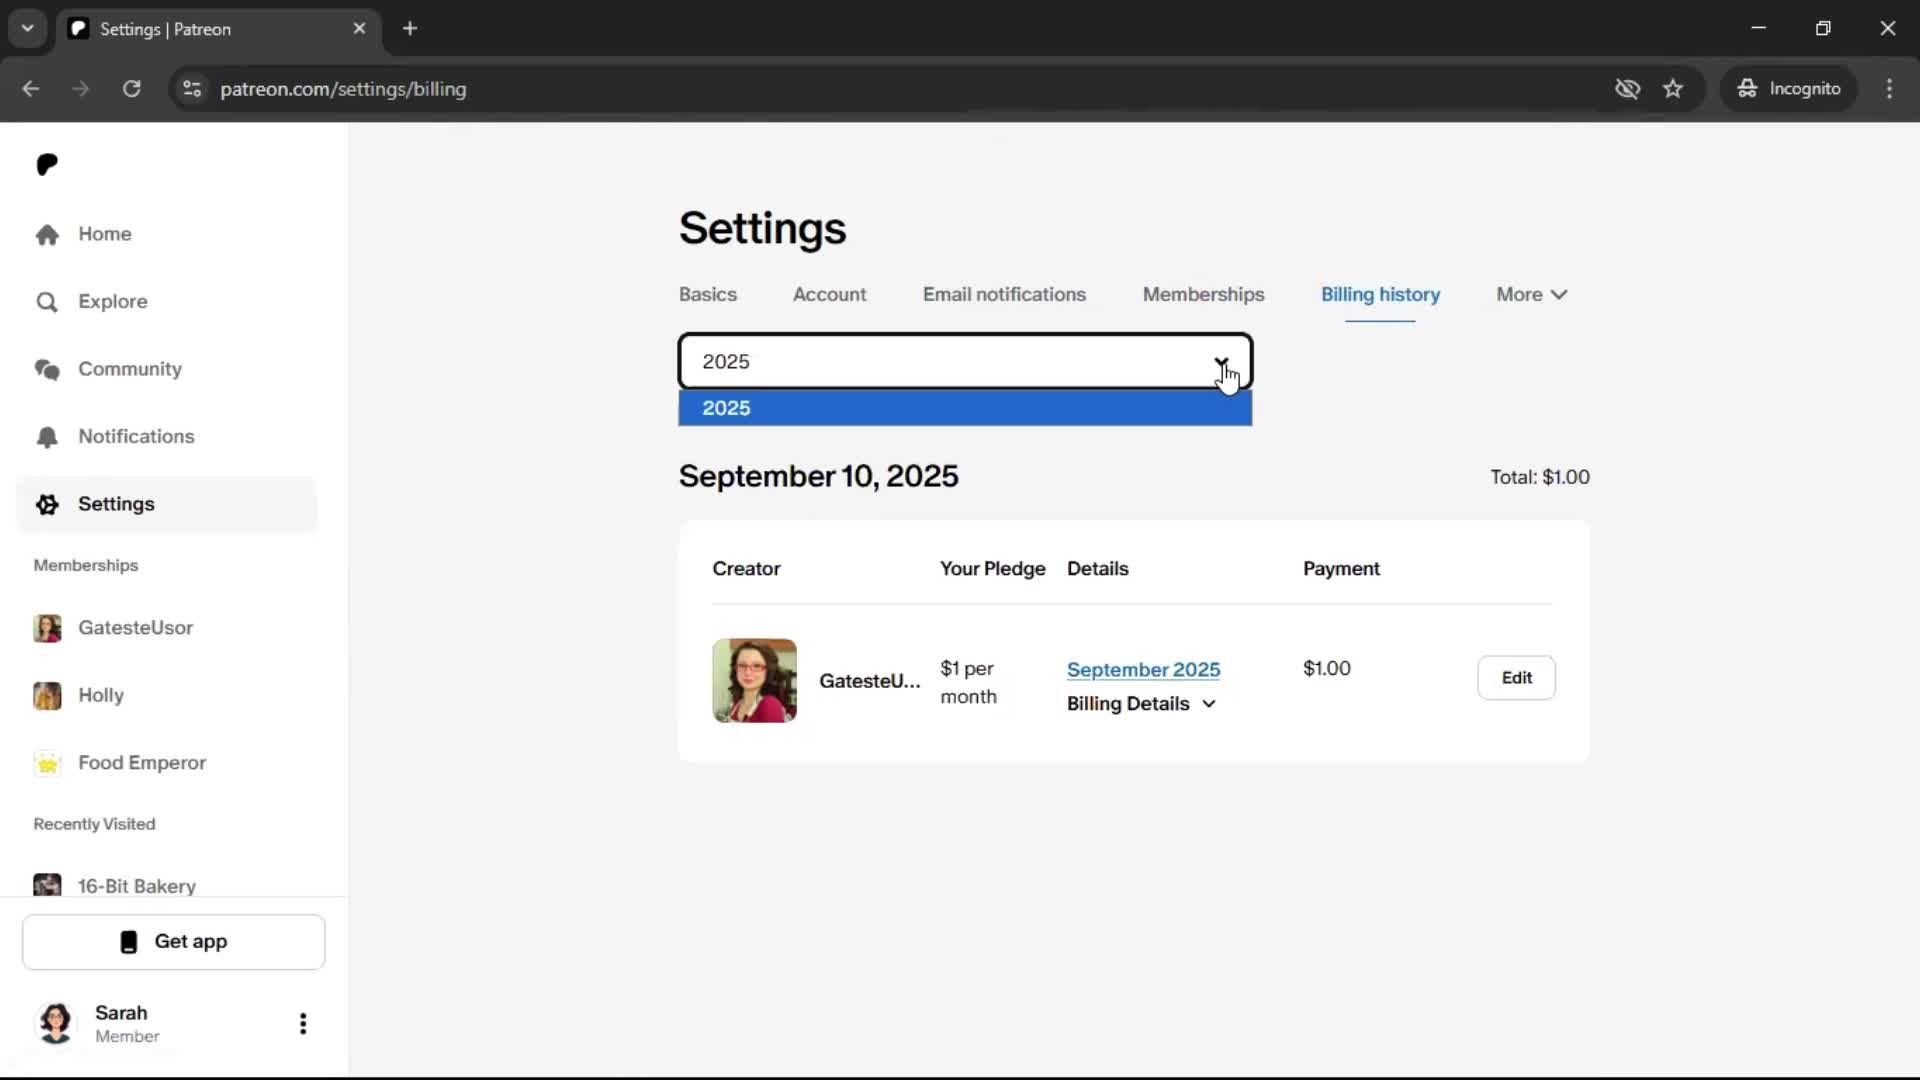Open GatesteUsor creator photo thumbnail

[x=754, y=681]
